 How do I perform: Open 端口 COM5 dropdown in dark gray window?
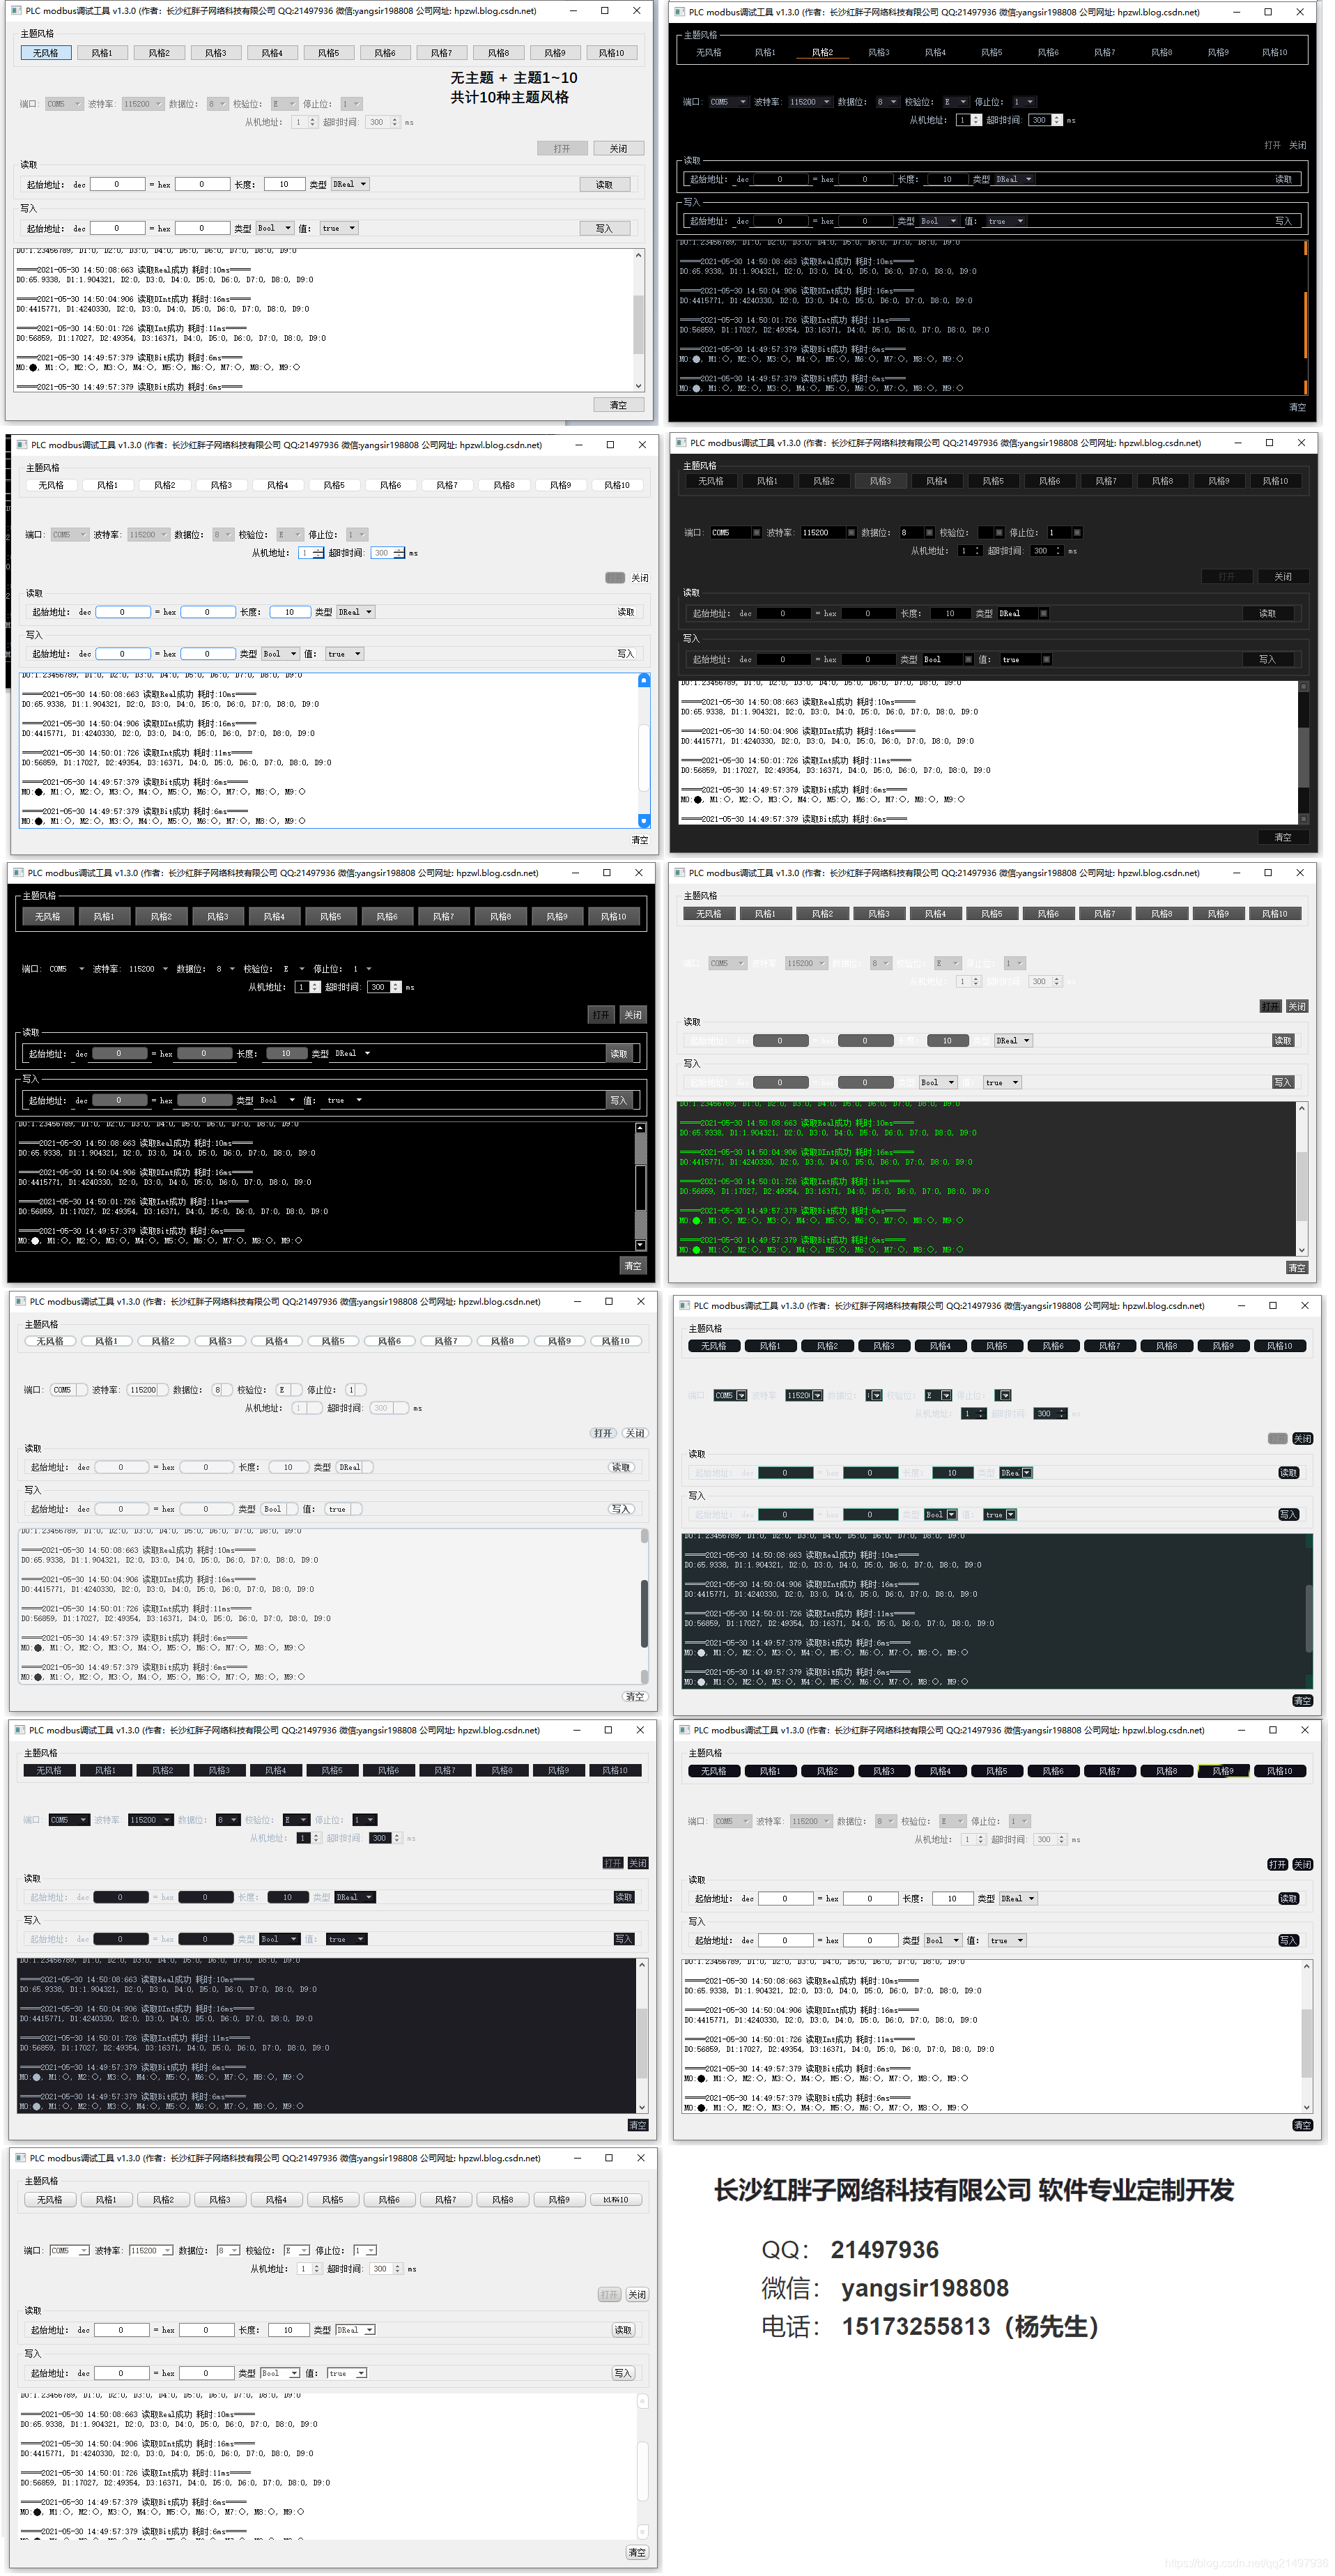736,533
